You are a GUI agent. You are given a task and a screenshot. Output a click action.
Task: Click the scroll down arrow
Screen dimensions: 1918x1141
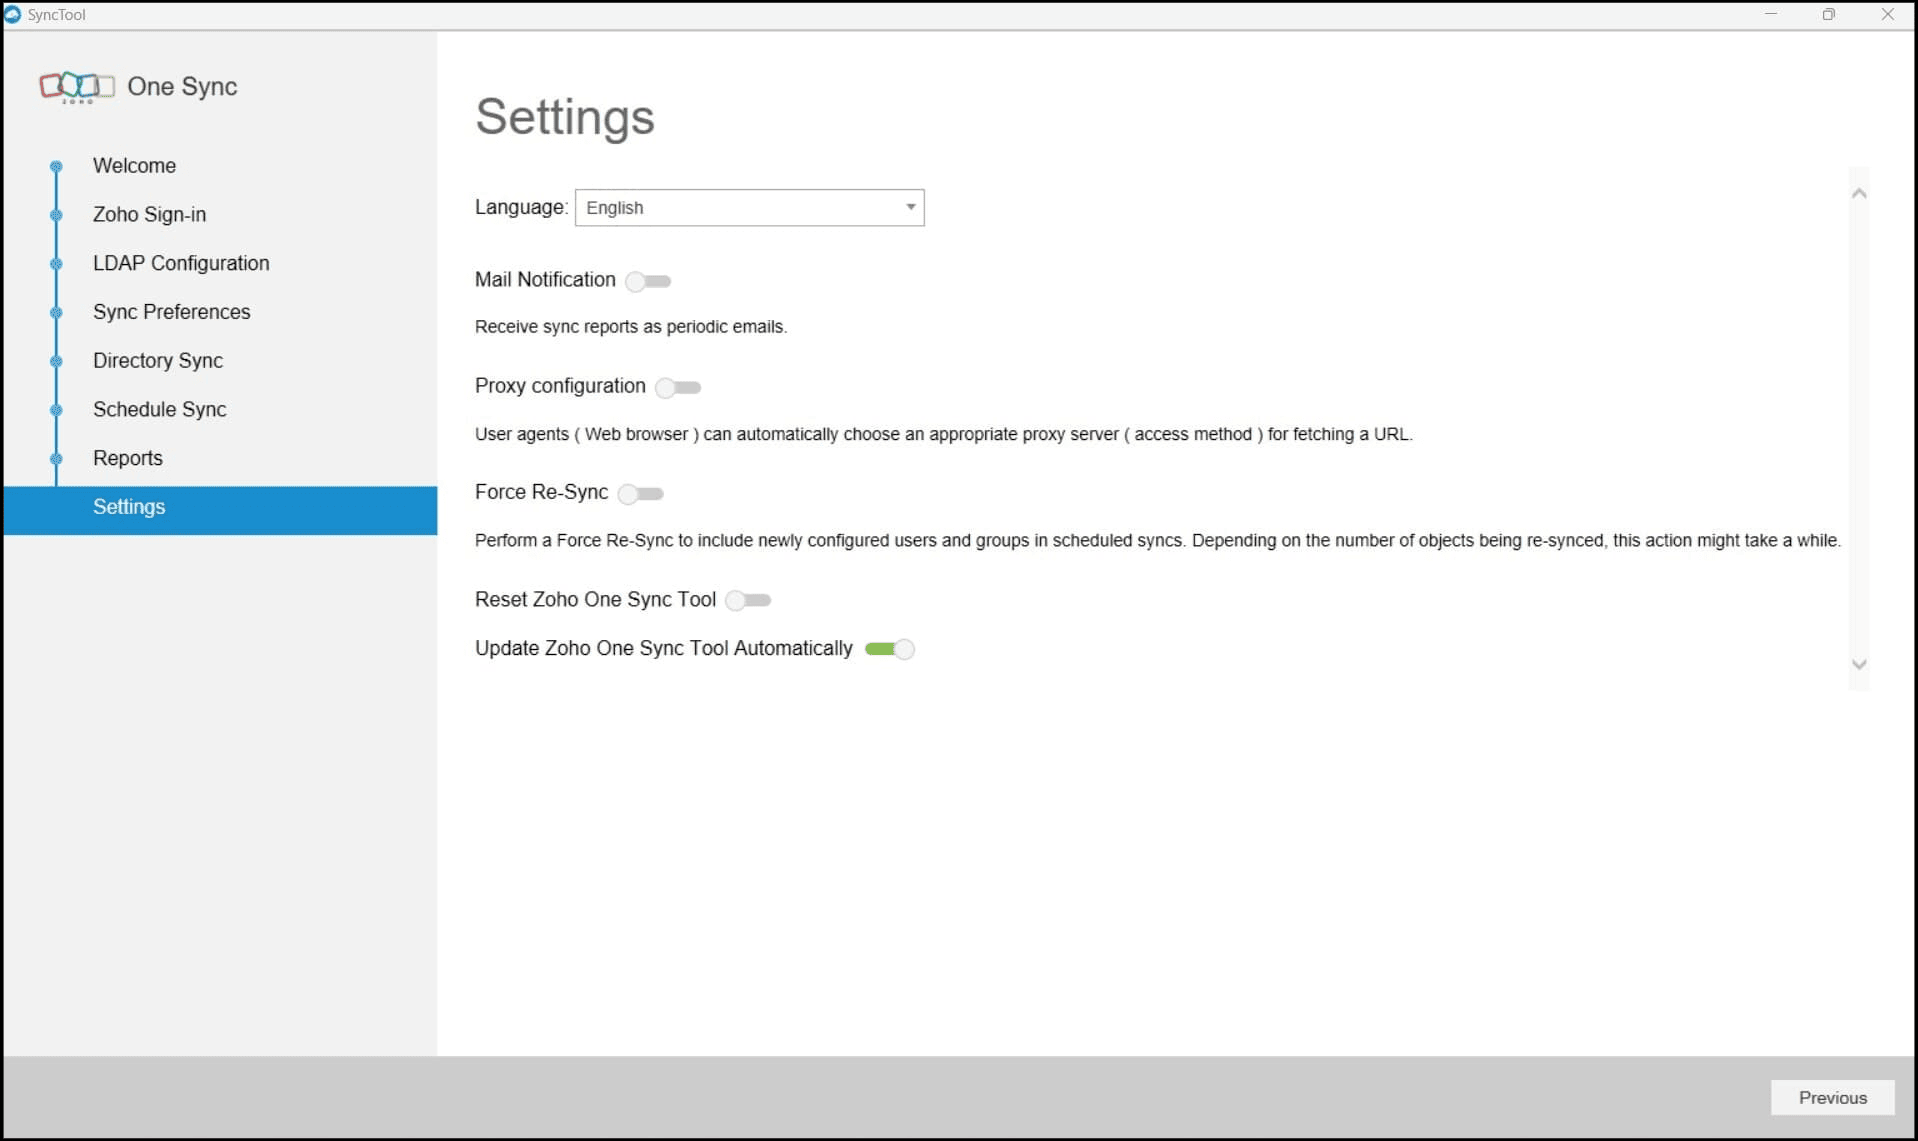1859,665
